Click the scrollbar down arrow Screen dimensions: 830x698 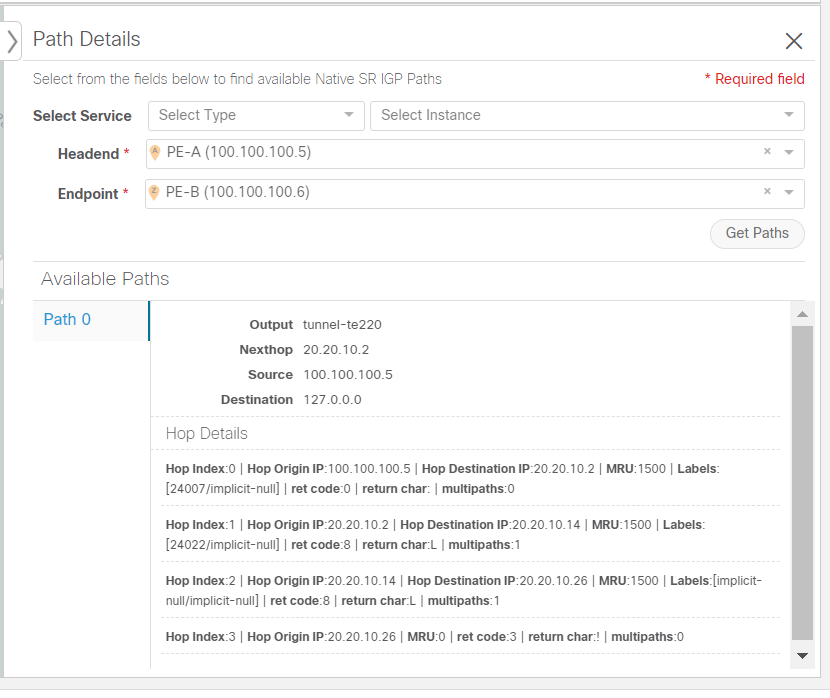pyautogui.click(x=802, y=656)
